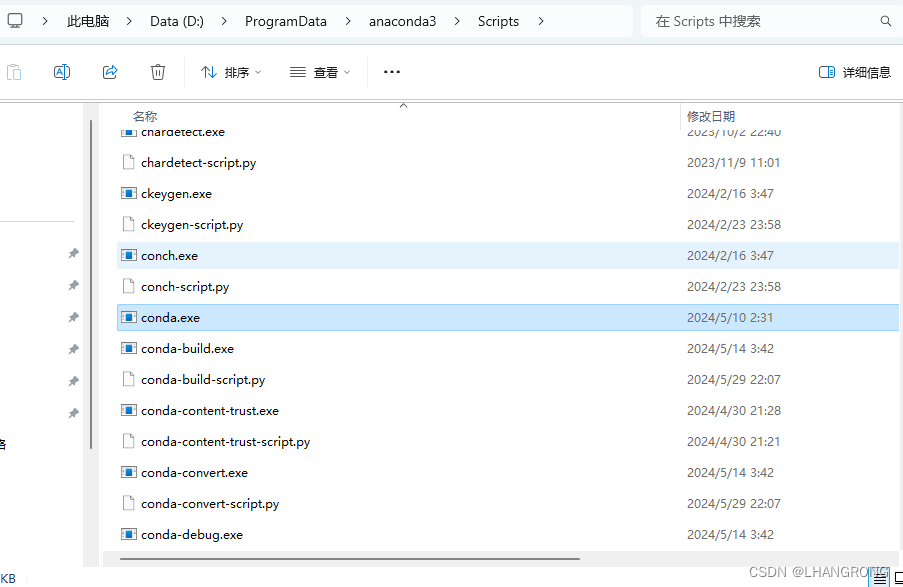Click the horizontal scrollbar in file list

350,558
